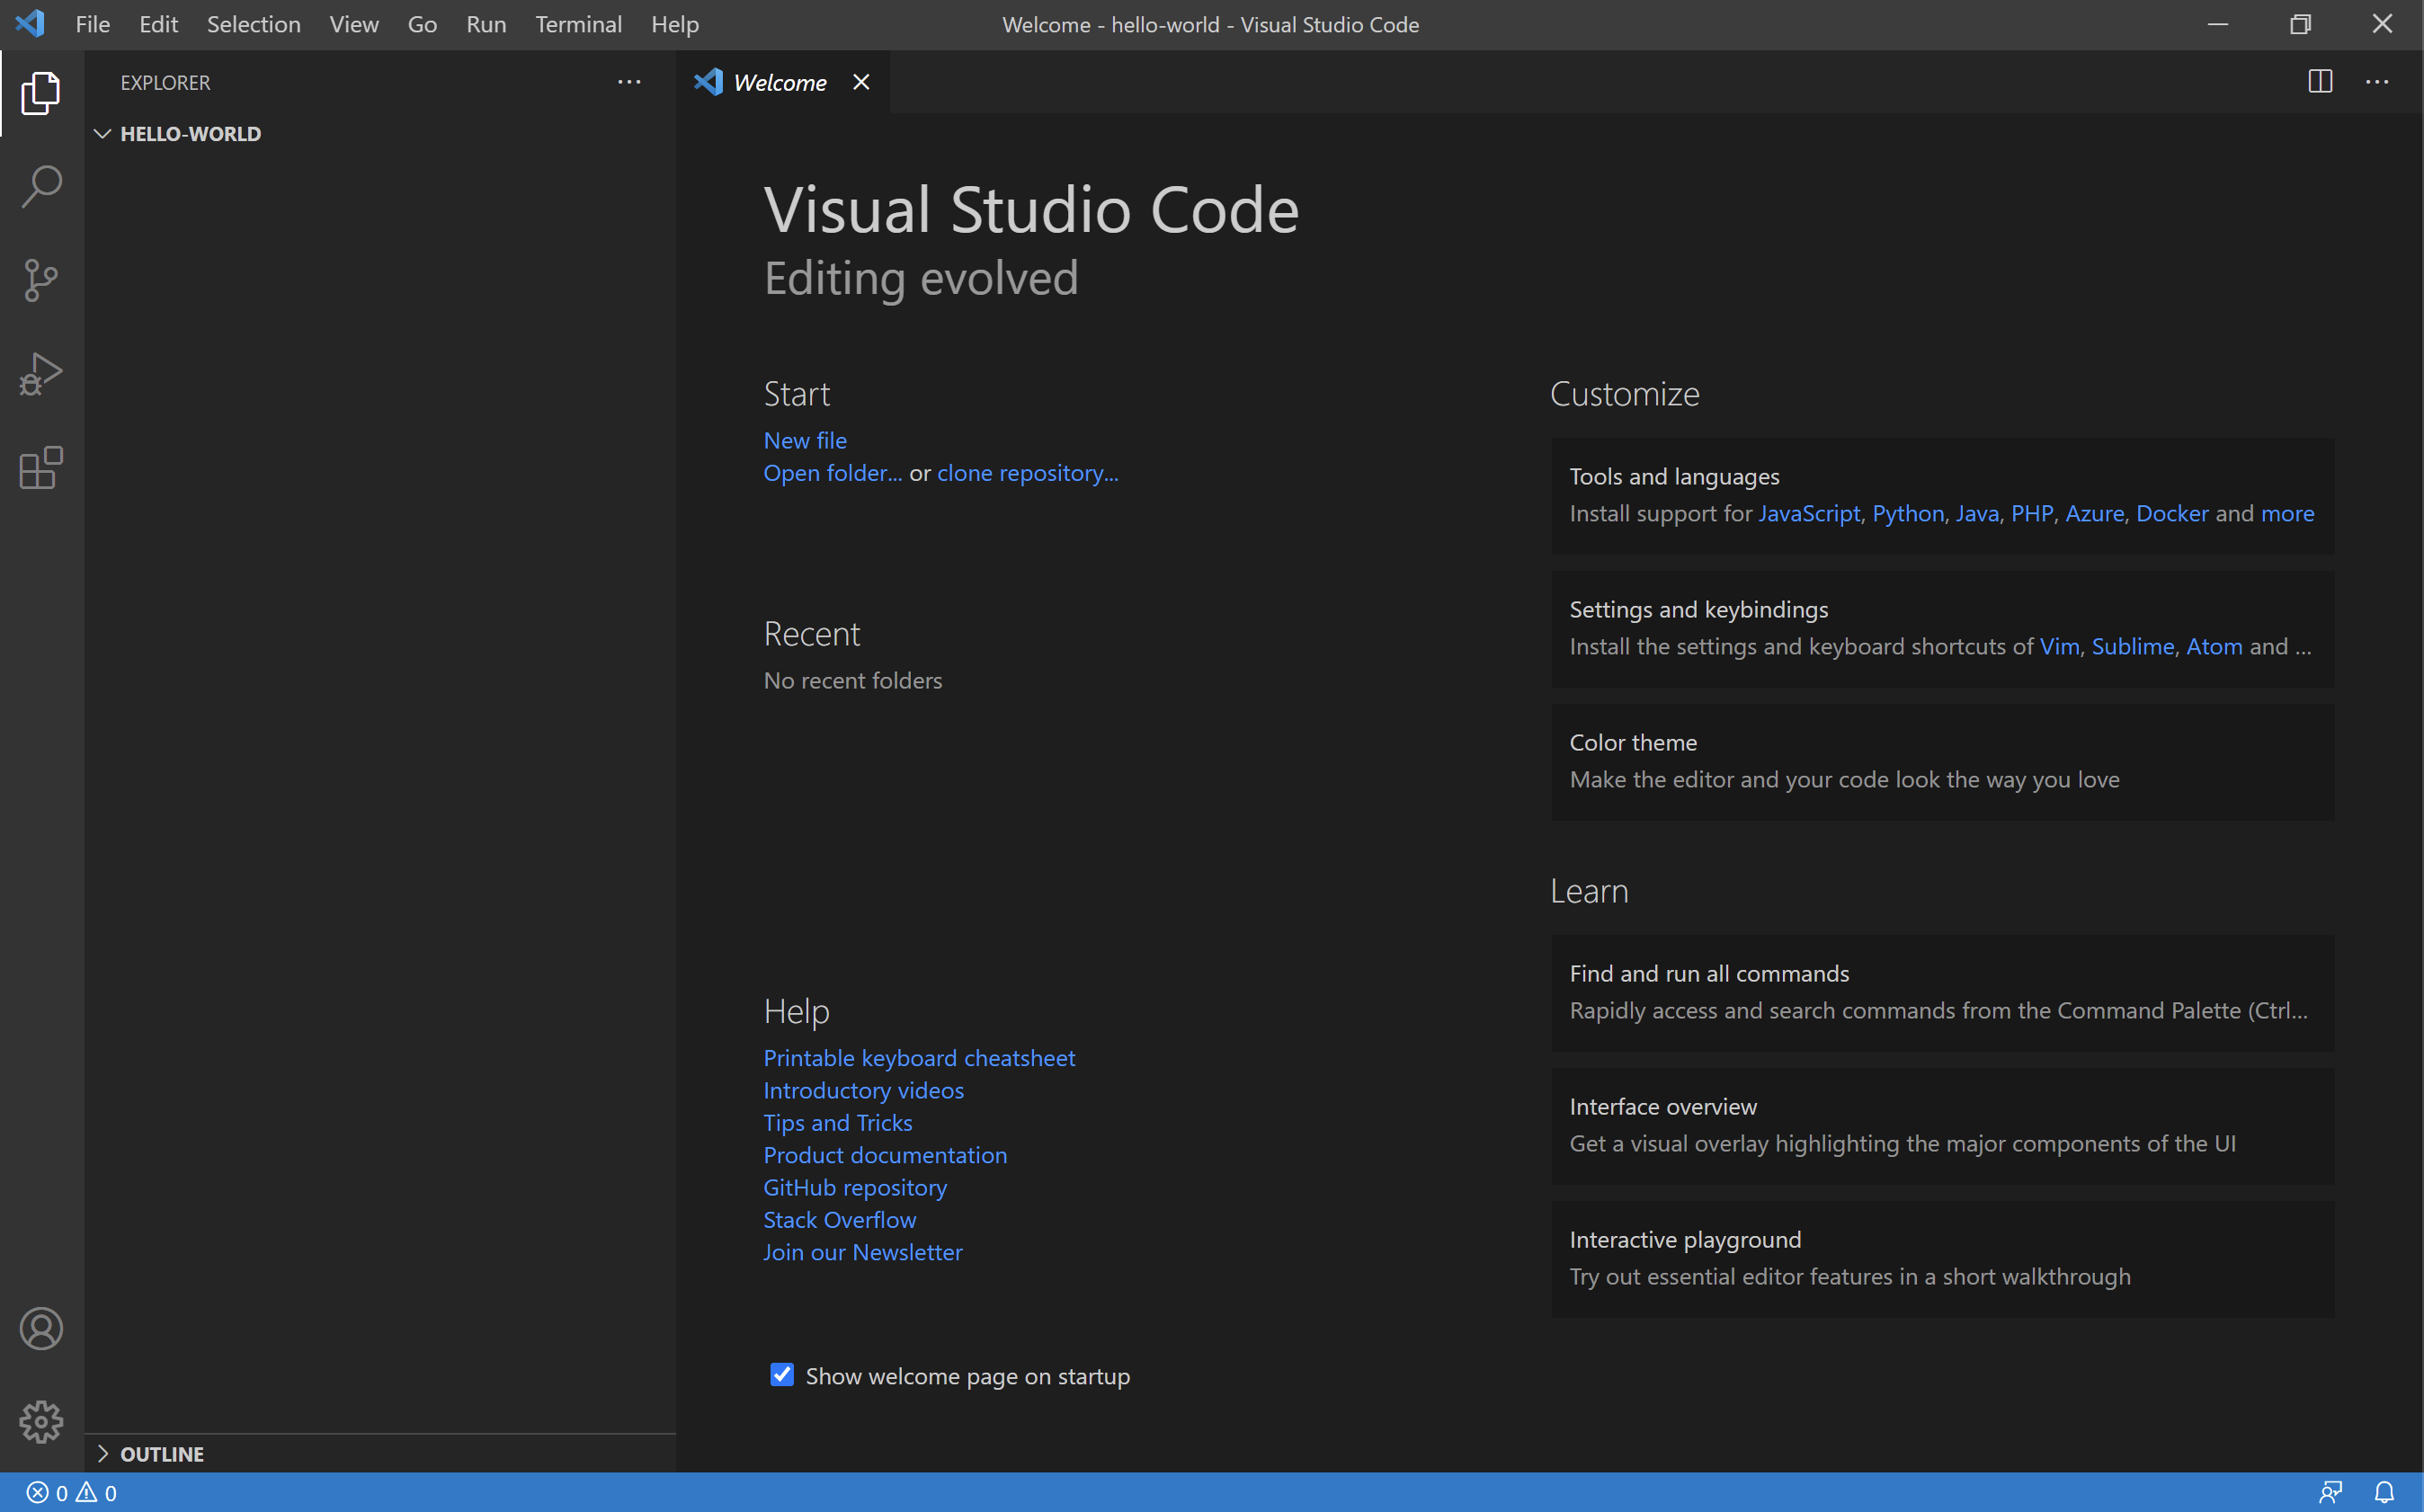2424x1512 pixels.
Task: Open the Run and Debug view
Action: [41, 374]
